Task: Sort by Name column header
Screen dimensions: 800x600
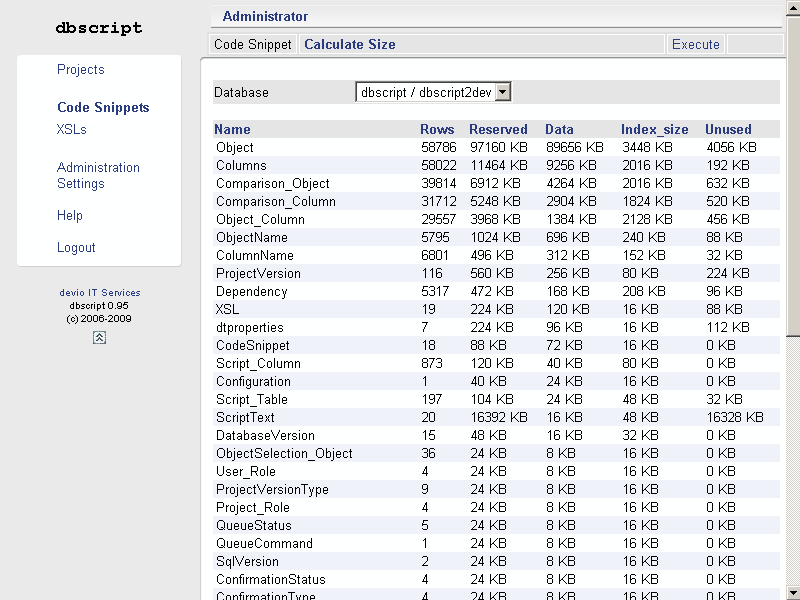Action: [232, 129]
